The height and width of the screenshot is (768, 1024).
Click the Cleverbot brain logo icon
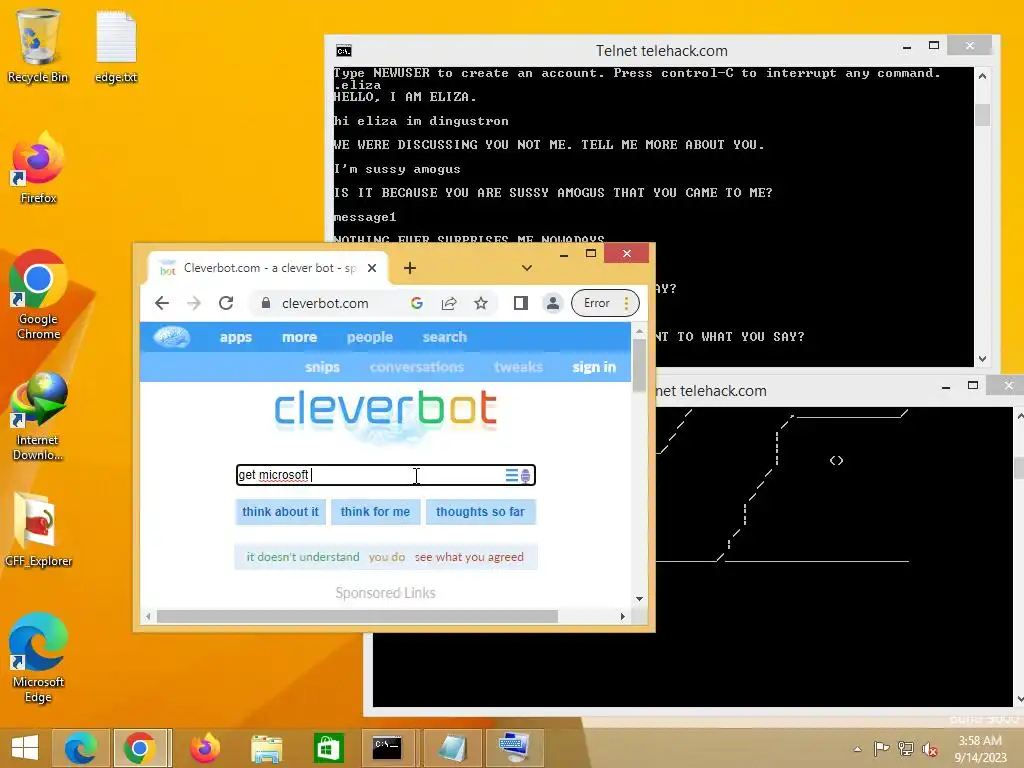[172, 337]
